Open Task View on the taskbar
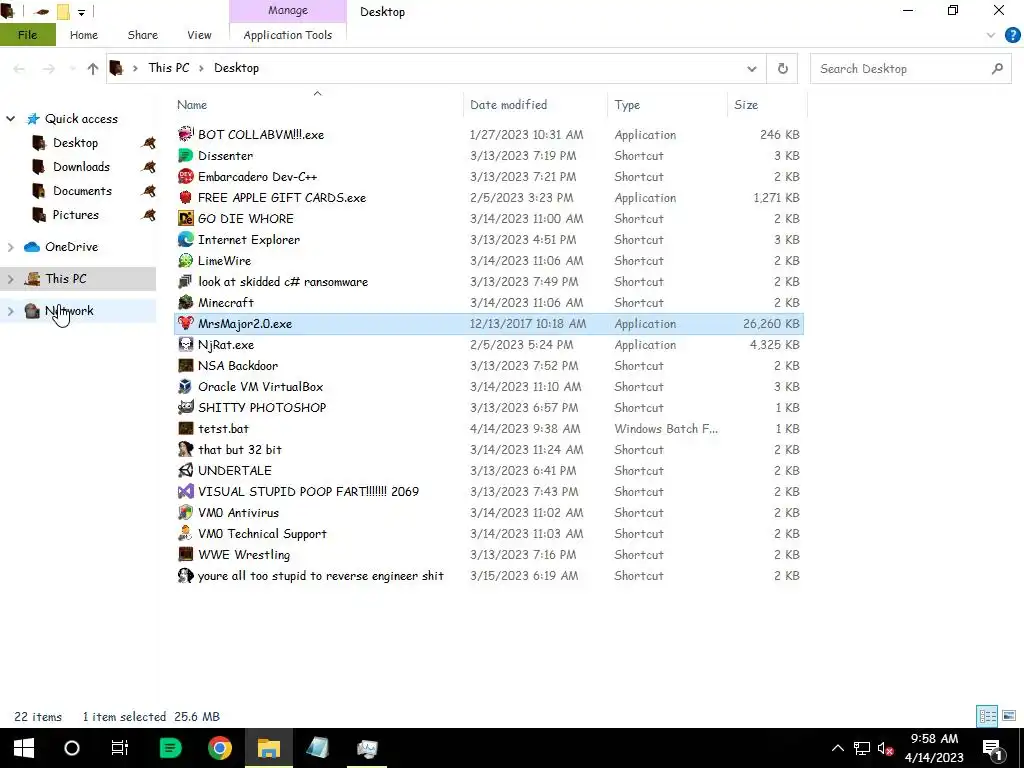Viewport: 1024px width, 768px height. (120, 748)
